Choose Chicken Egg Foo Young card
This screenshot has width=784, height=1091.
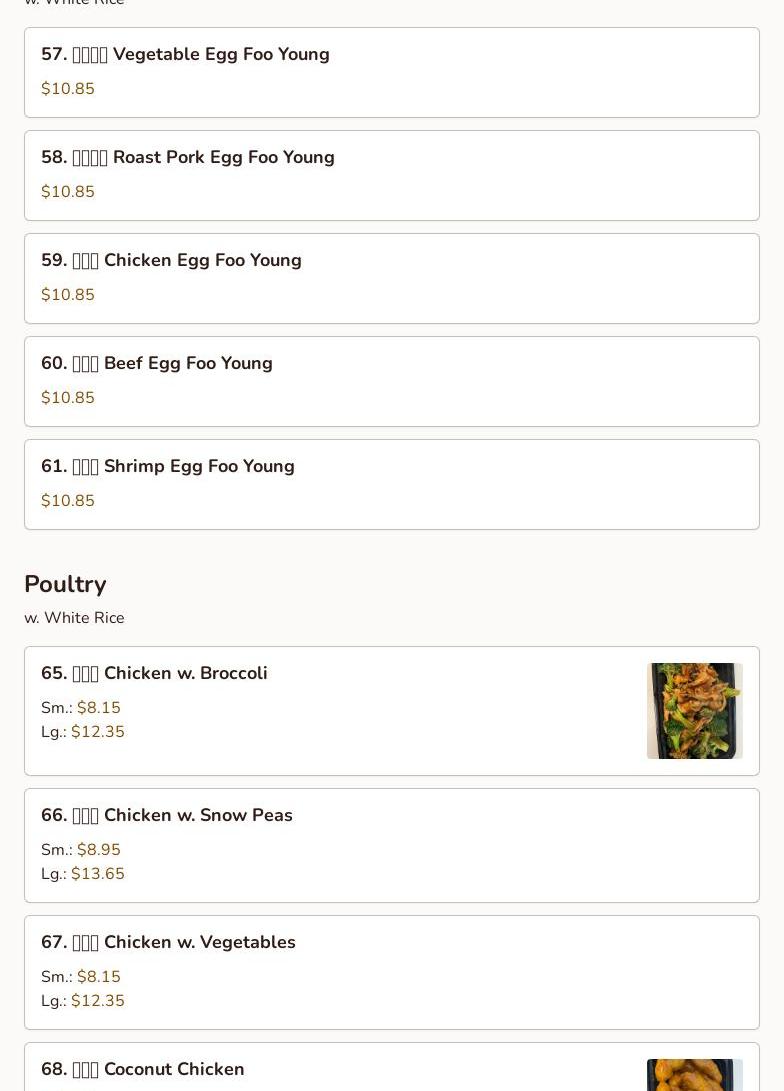392,278
